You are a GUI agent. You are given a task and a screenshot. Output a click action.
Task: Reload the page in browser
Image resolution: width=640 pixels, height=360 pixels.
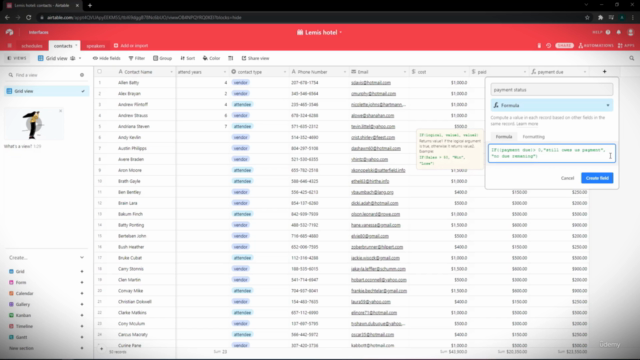tap(29, 18)
